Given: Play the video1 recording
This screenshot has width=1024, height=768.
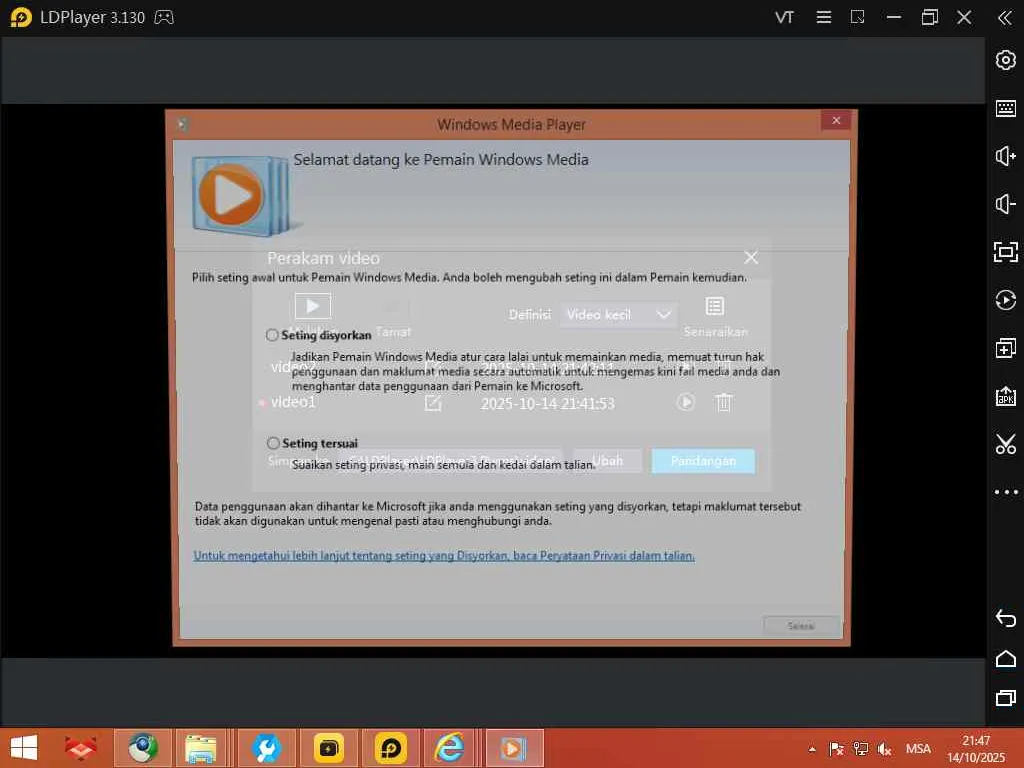Looking at the screenshot, I should coord(686,402).
